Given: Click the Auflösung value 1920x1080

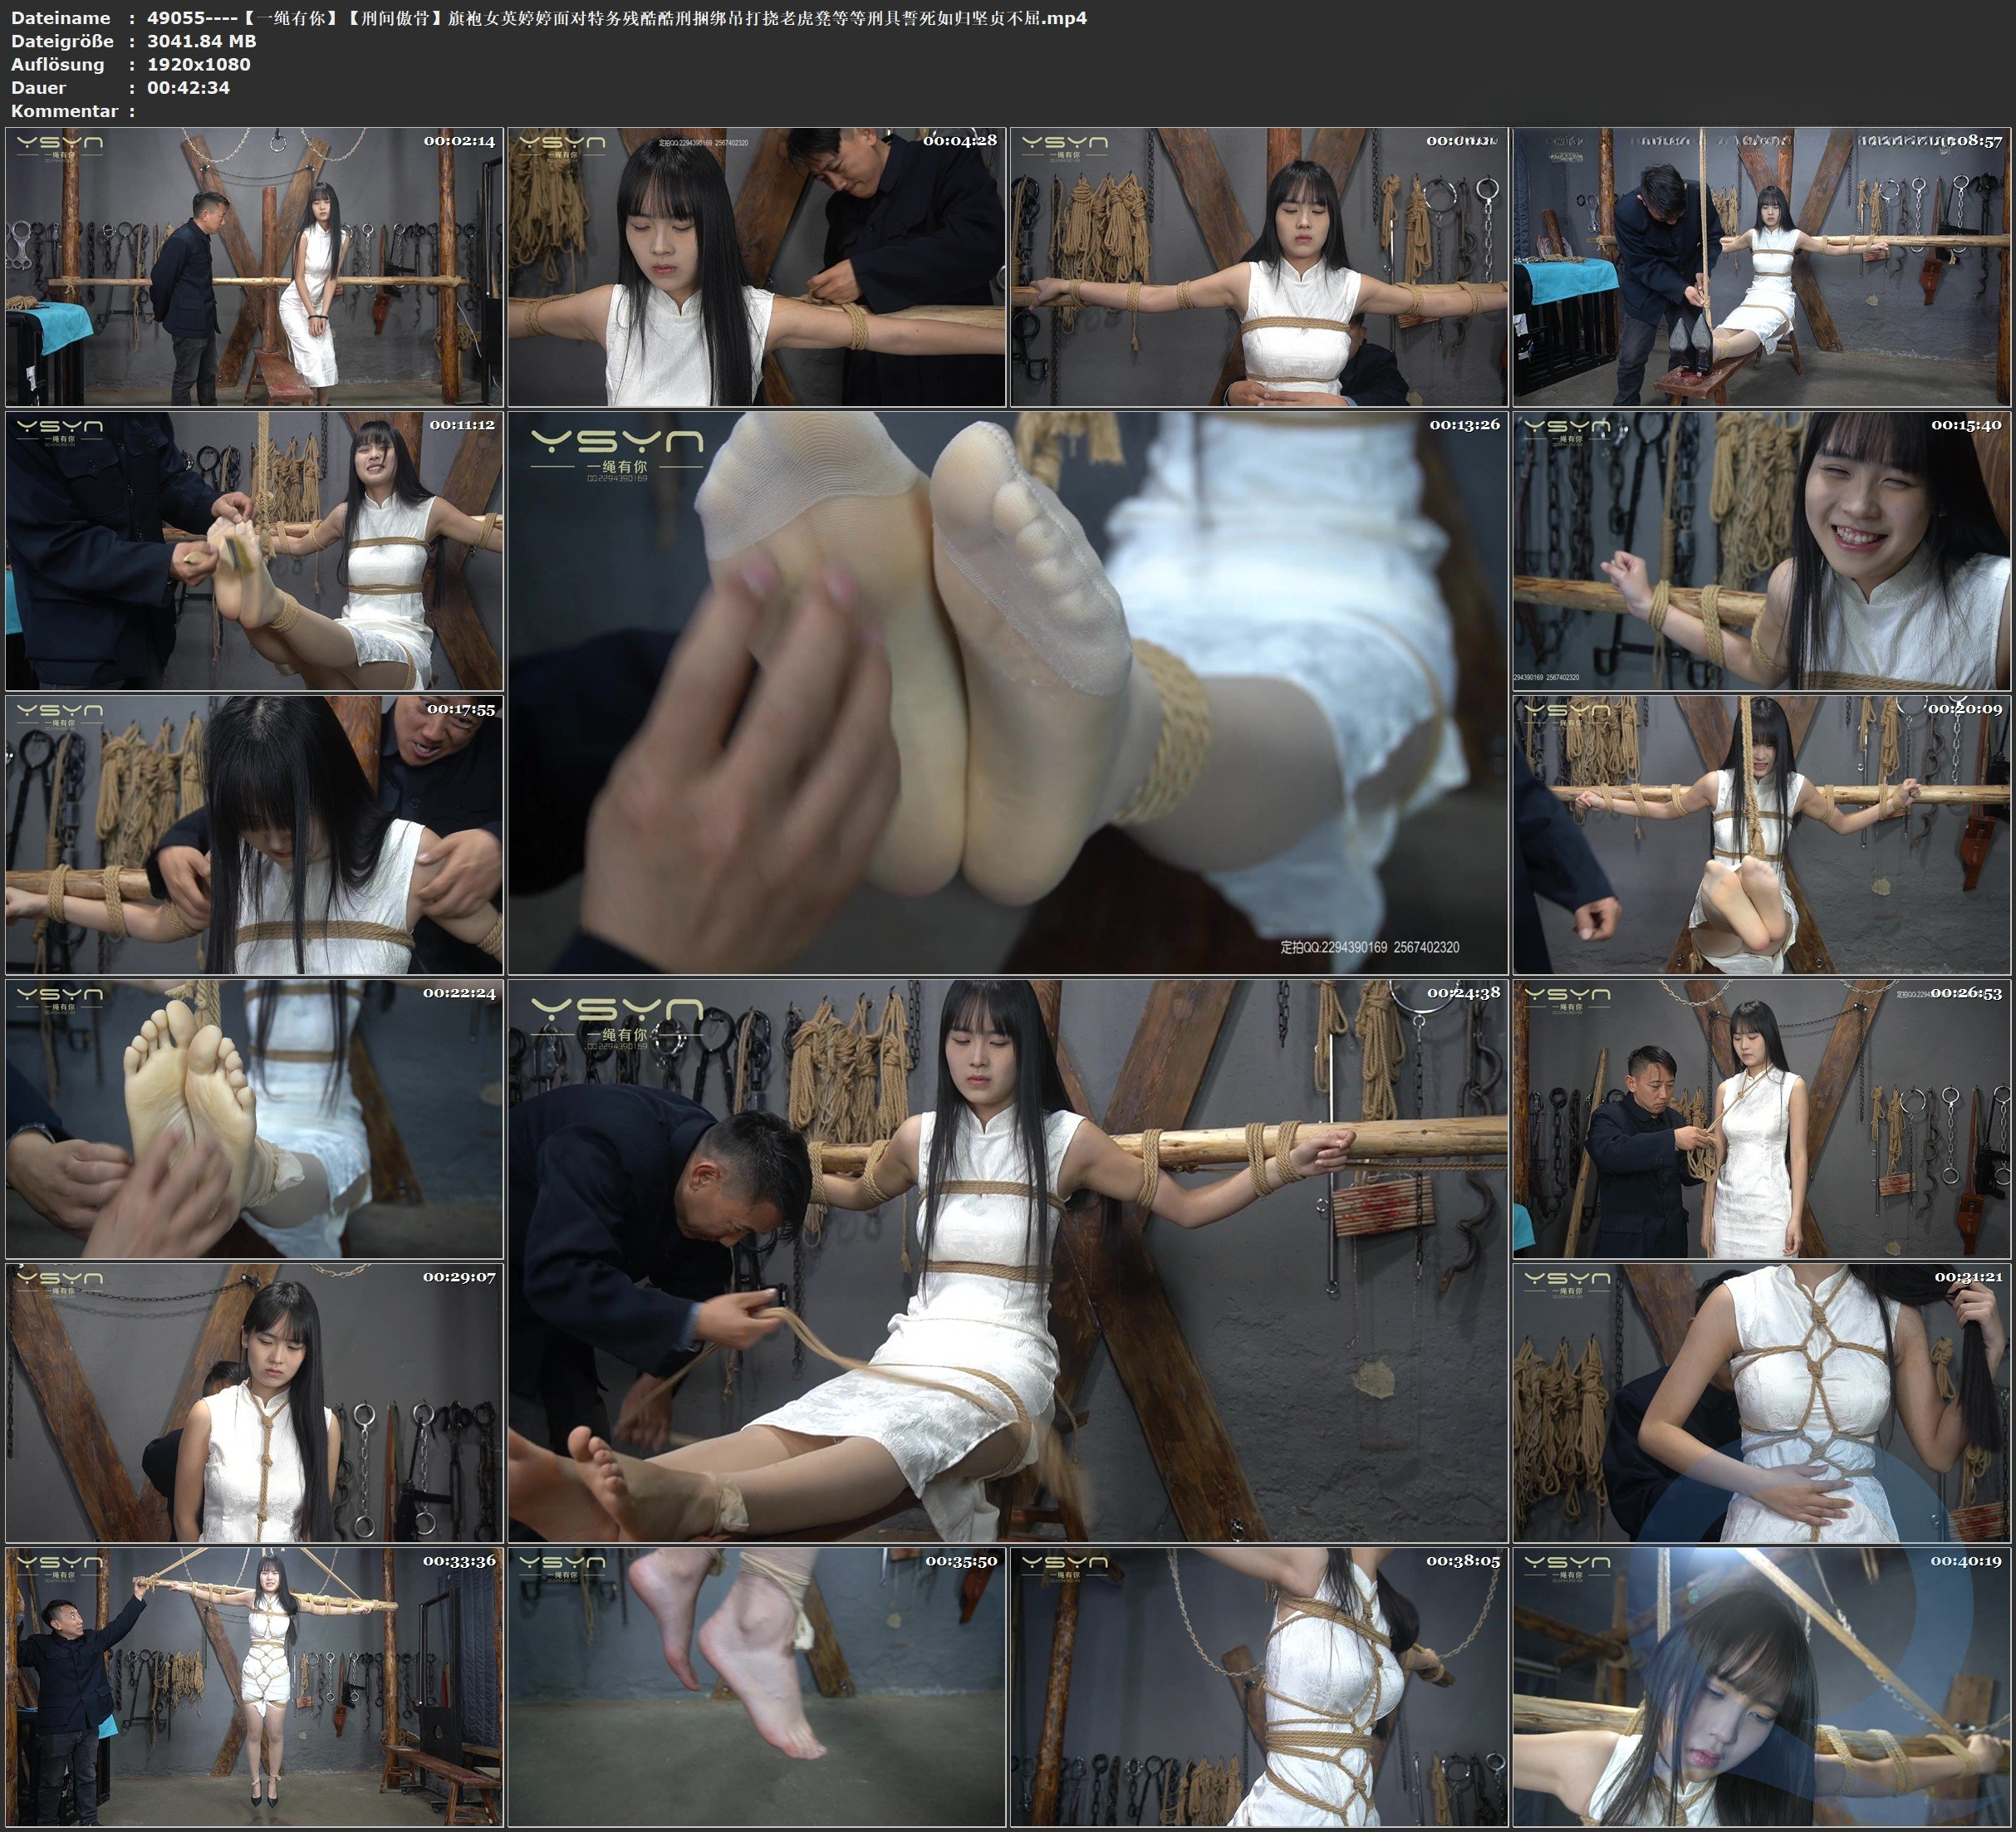Looking at the screenshot, I should tap(198, 64).
